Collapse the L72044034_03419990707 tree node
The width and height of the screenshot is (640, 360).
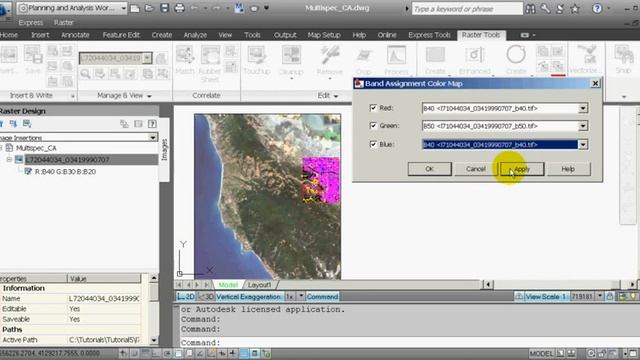9,159
